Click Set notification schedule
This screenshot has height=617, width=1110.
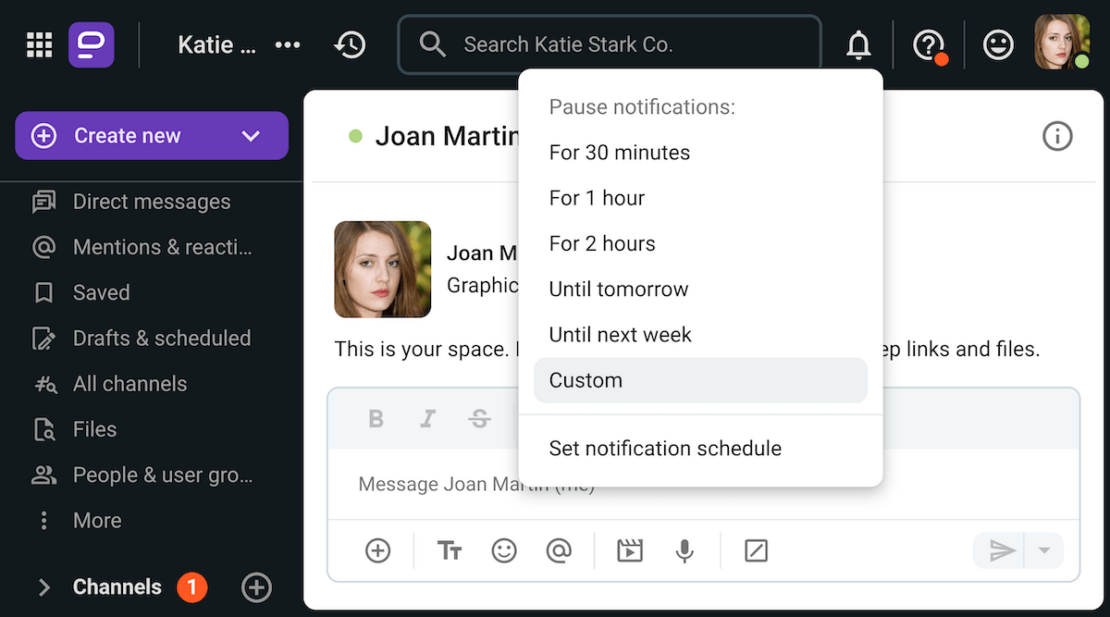tap(665, 448)
